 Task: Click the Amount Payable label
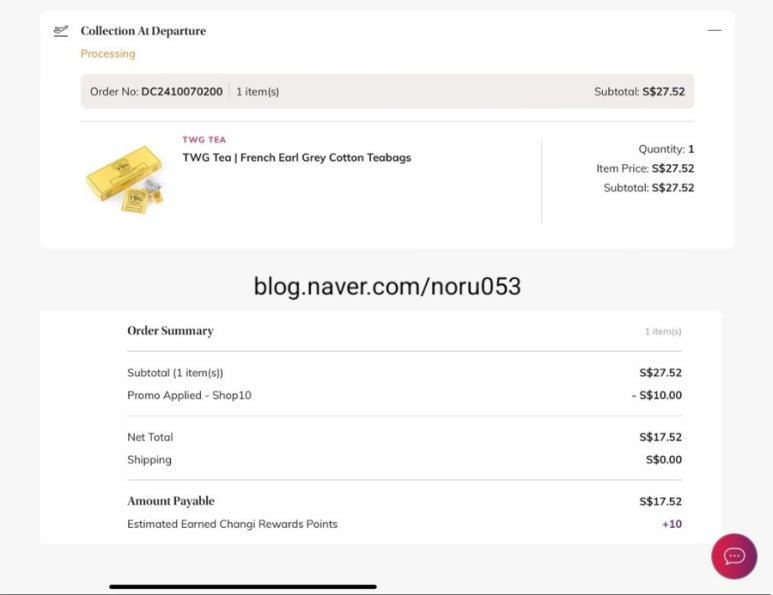171,501
